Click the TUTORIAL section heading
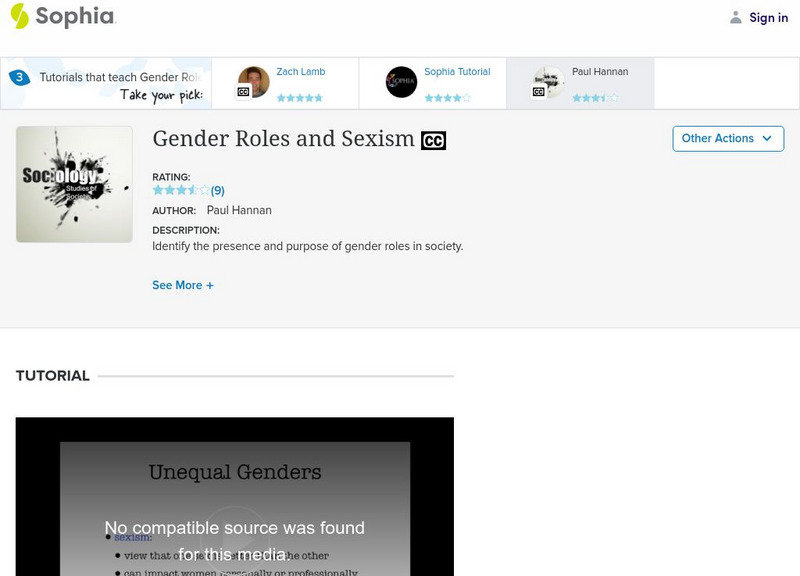Viewport: 800px width, 576px height. pyautogui.click(x=53, y=375)
